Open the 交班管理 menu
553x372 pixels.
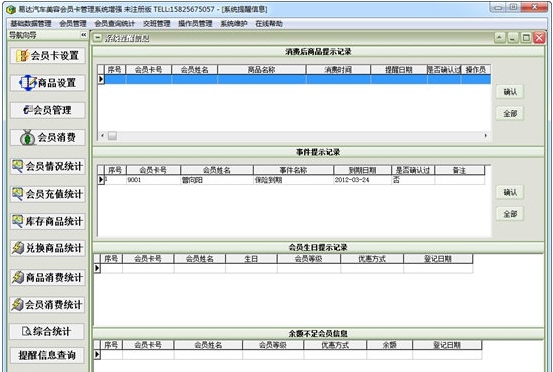pos(157,24)
